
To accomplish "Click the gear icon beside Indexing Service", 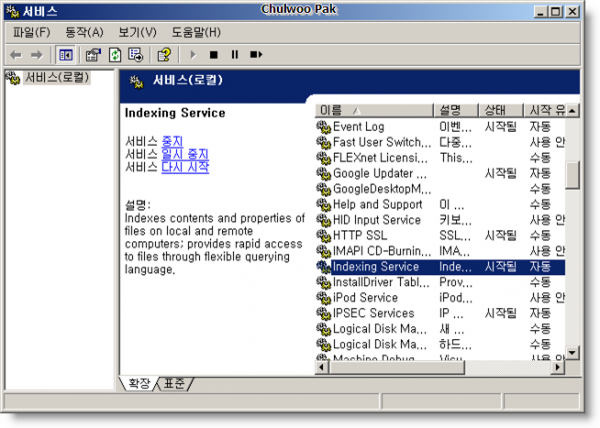I will 323,267.
